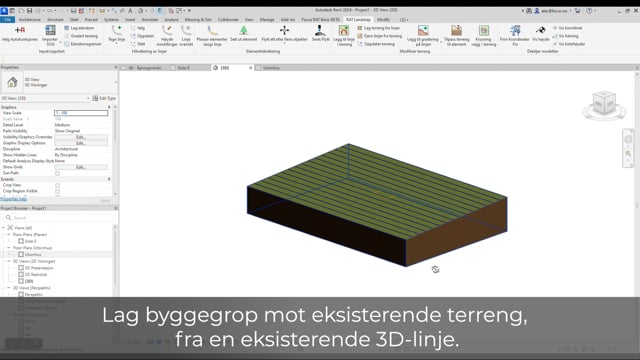This screenshot has height=360, width=640.
Task: Click the Høyde innstillinger icon
Action: click(167, 30)
